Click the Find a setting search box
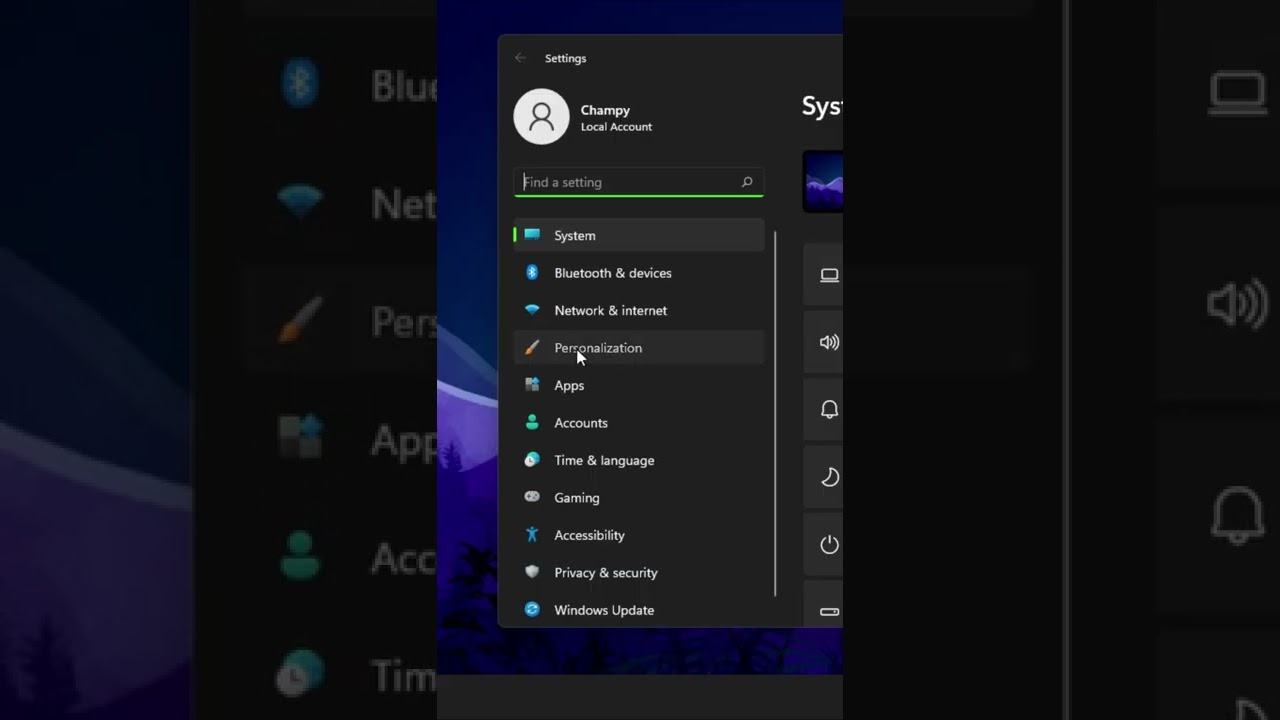This screenshot has height=720, width=1280. 639,182
